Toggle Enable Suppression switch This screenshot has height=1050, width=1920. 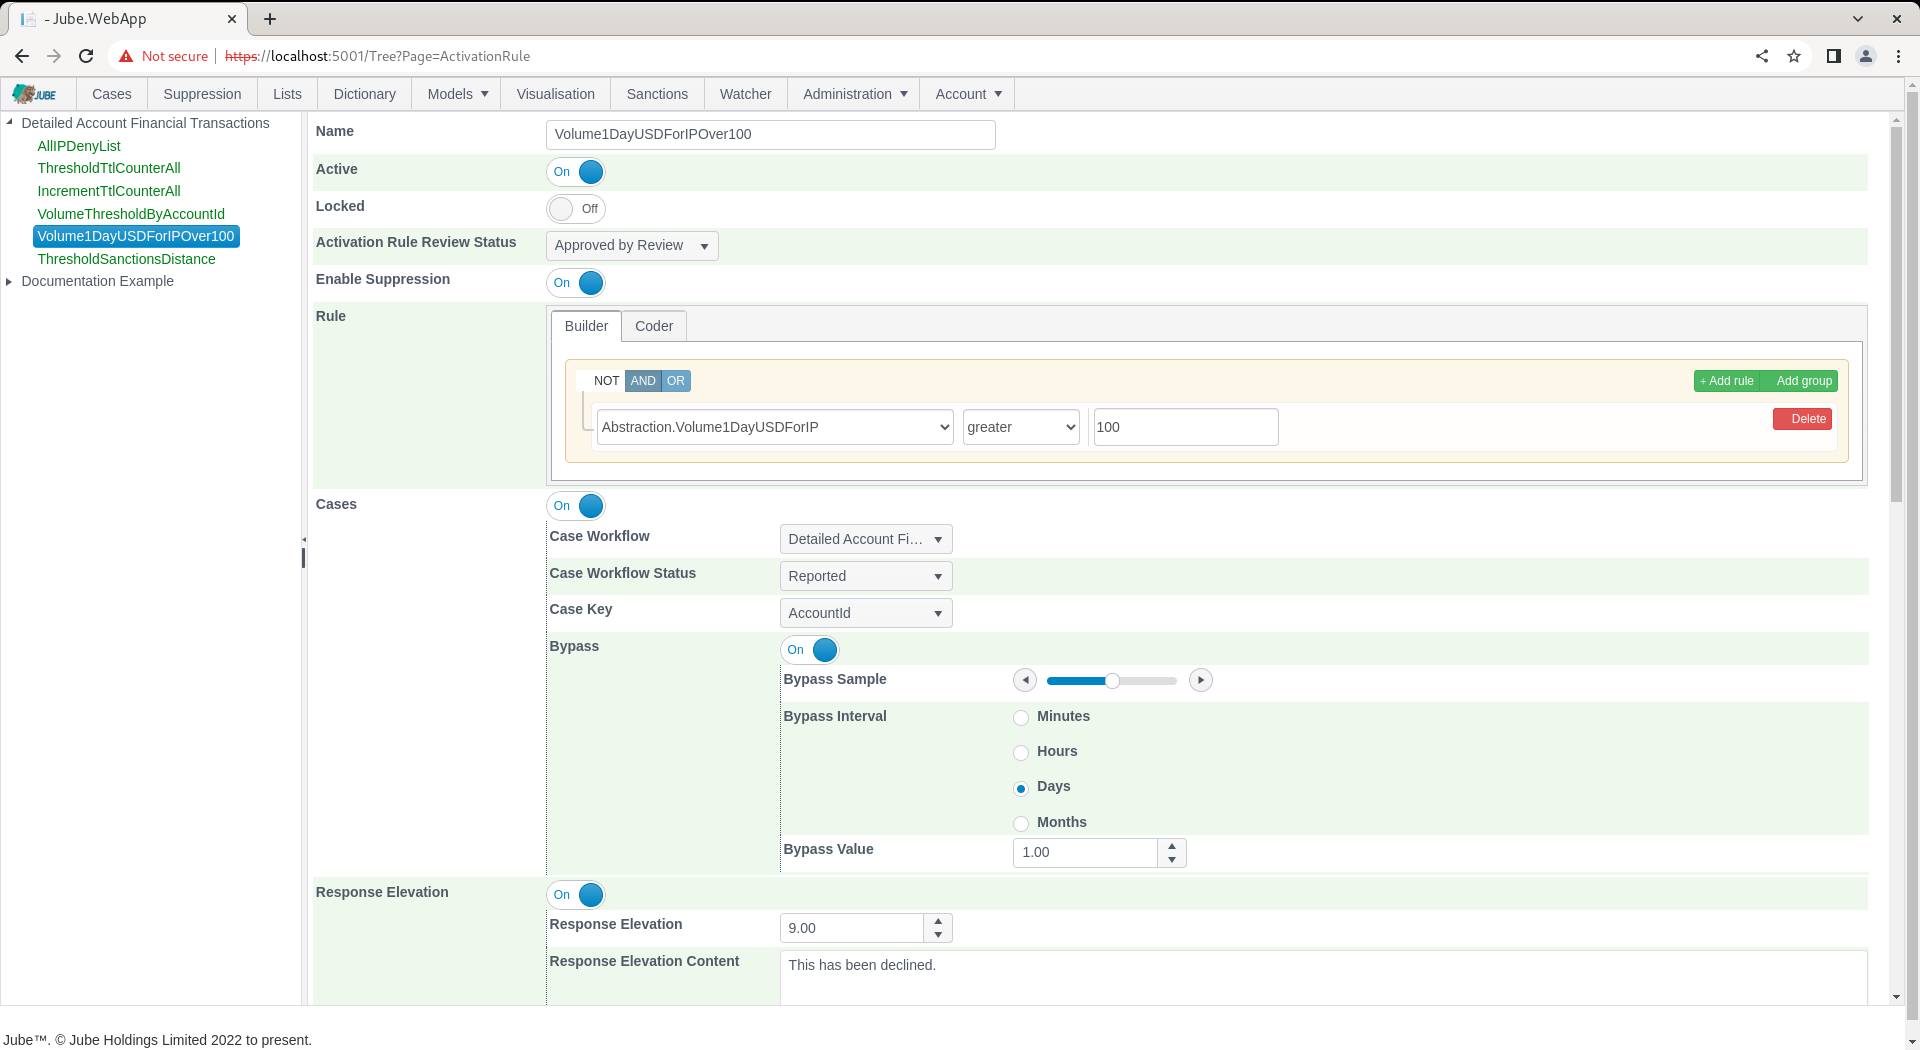point(576,283)
